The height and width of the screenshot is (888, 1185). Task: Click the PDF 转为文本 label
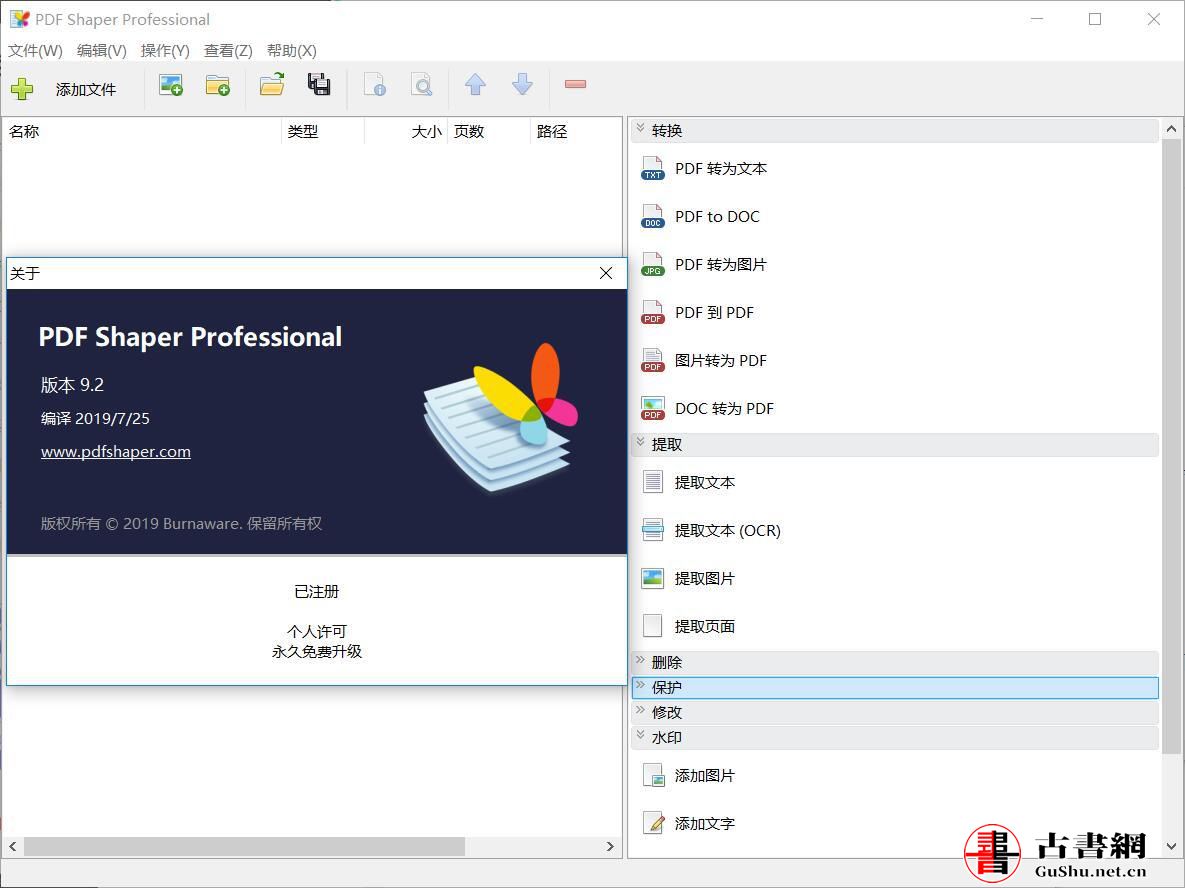pyautogui.click(x=721, y=169)
